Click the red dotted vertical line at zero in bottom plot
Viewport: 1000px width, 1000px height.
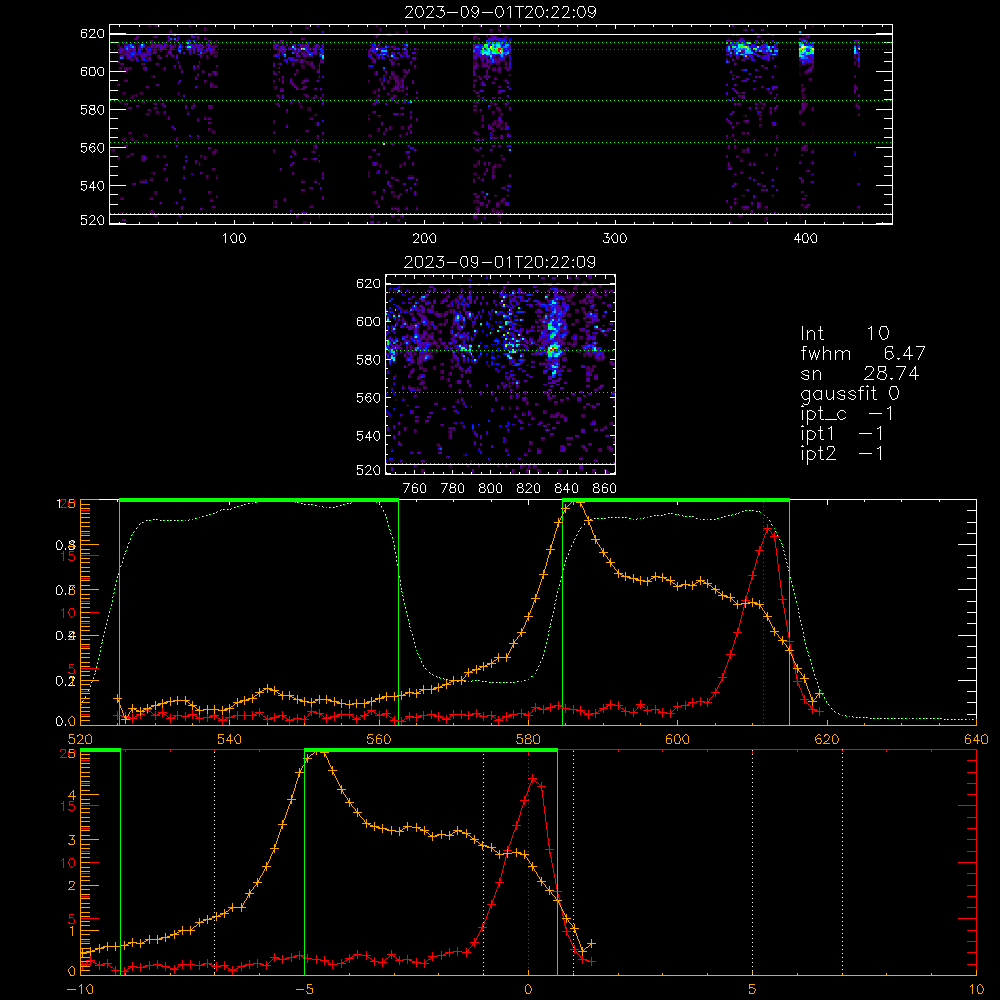coord(528,863)
